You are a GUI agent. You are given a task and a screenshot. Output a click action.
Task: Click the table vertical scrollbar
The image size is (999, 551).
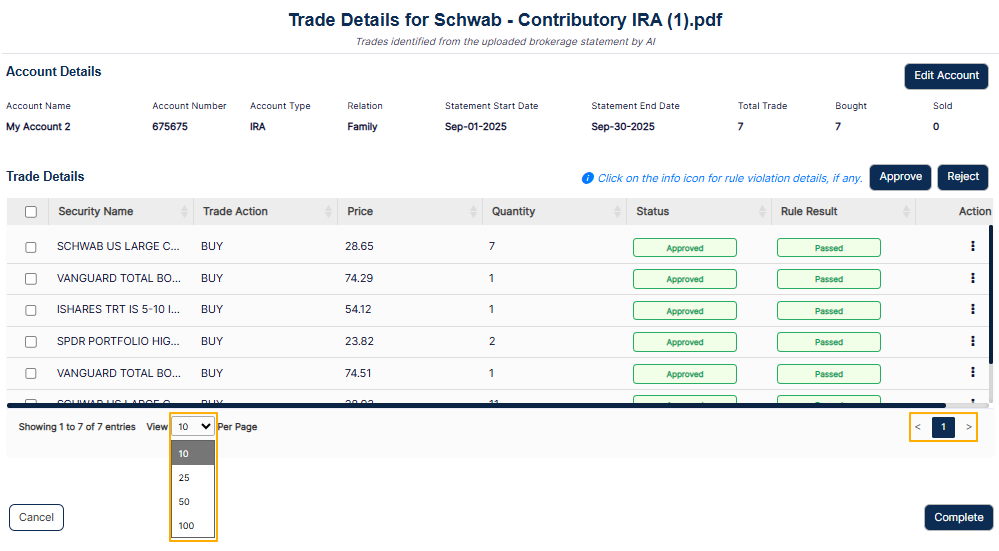click(991, 294)
